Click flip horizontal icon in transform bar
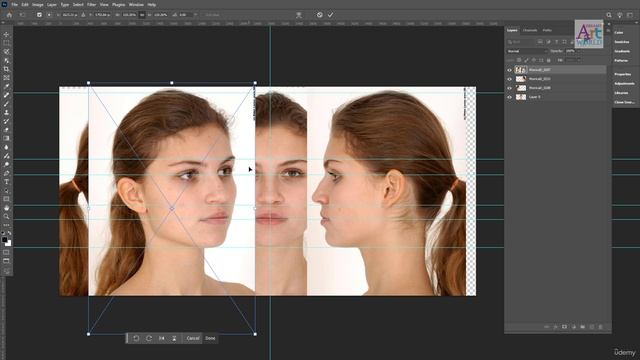Screen dimensions: 640x360 coord(162,338)
